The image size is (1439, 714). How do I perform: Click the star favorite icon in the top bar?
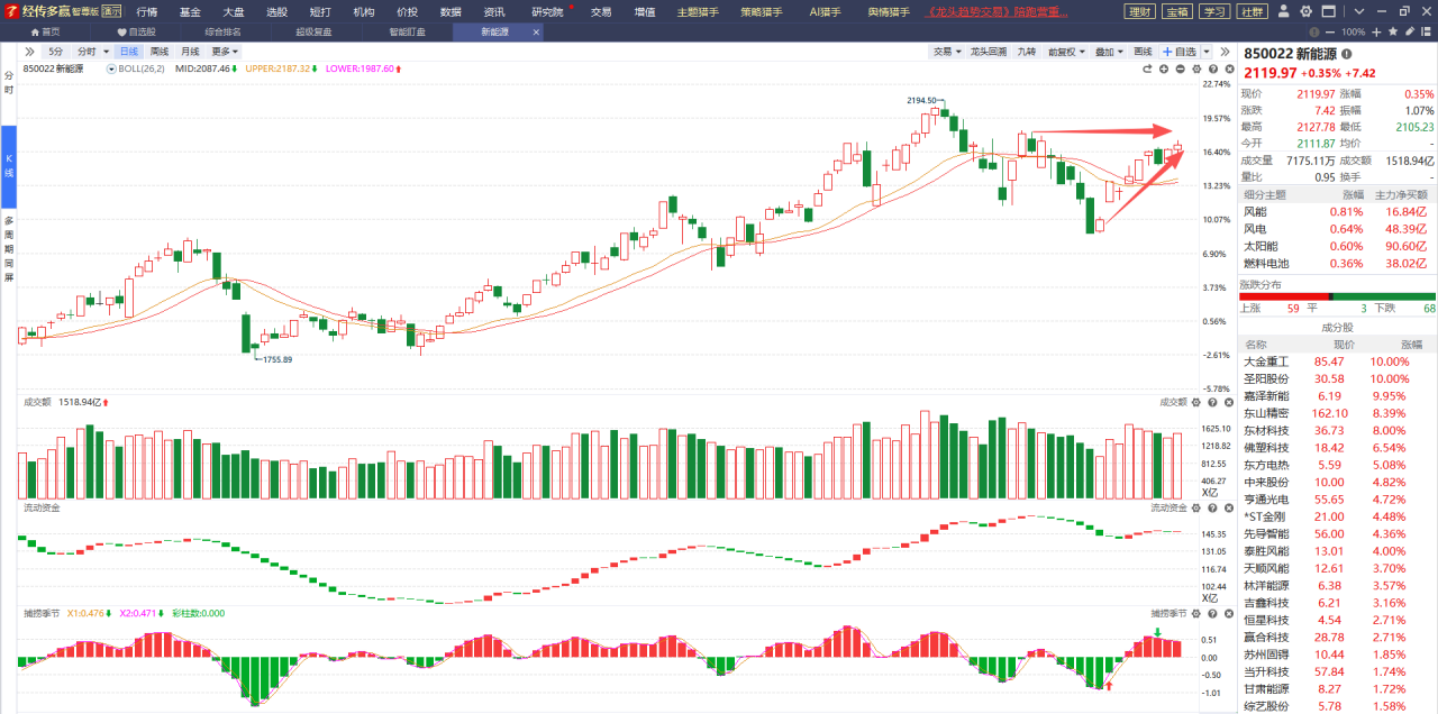pyautogui.click(x=1393, y=32)
